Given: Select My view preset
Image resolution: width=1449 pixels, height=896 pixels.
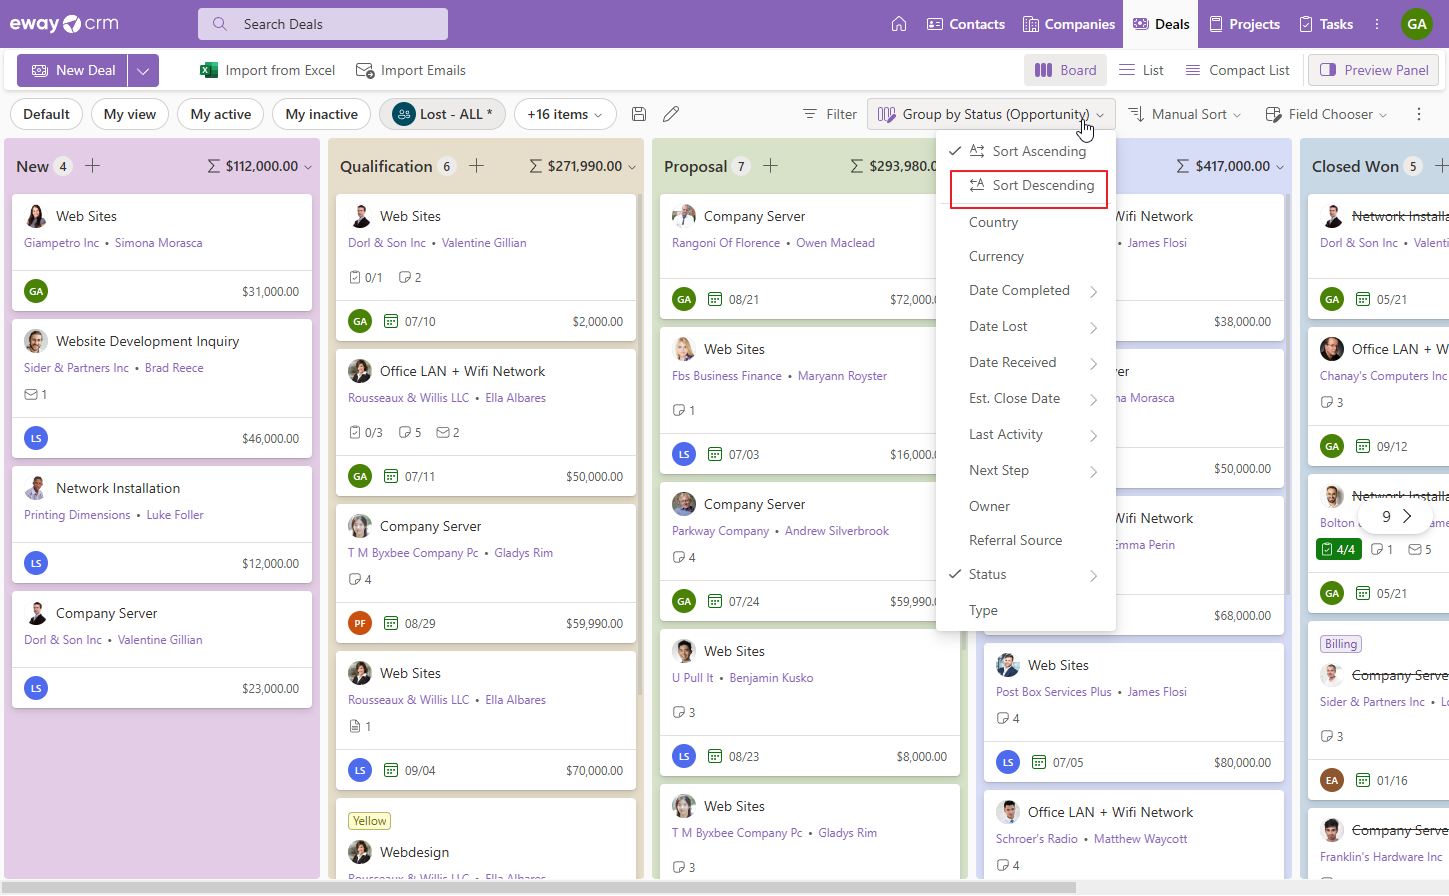Looking at the screenshot, I should coord(130,114).
